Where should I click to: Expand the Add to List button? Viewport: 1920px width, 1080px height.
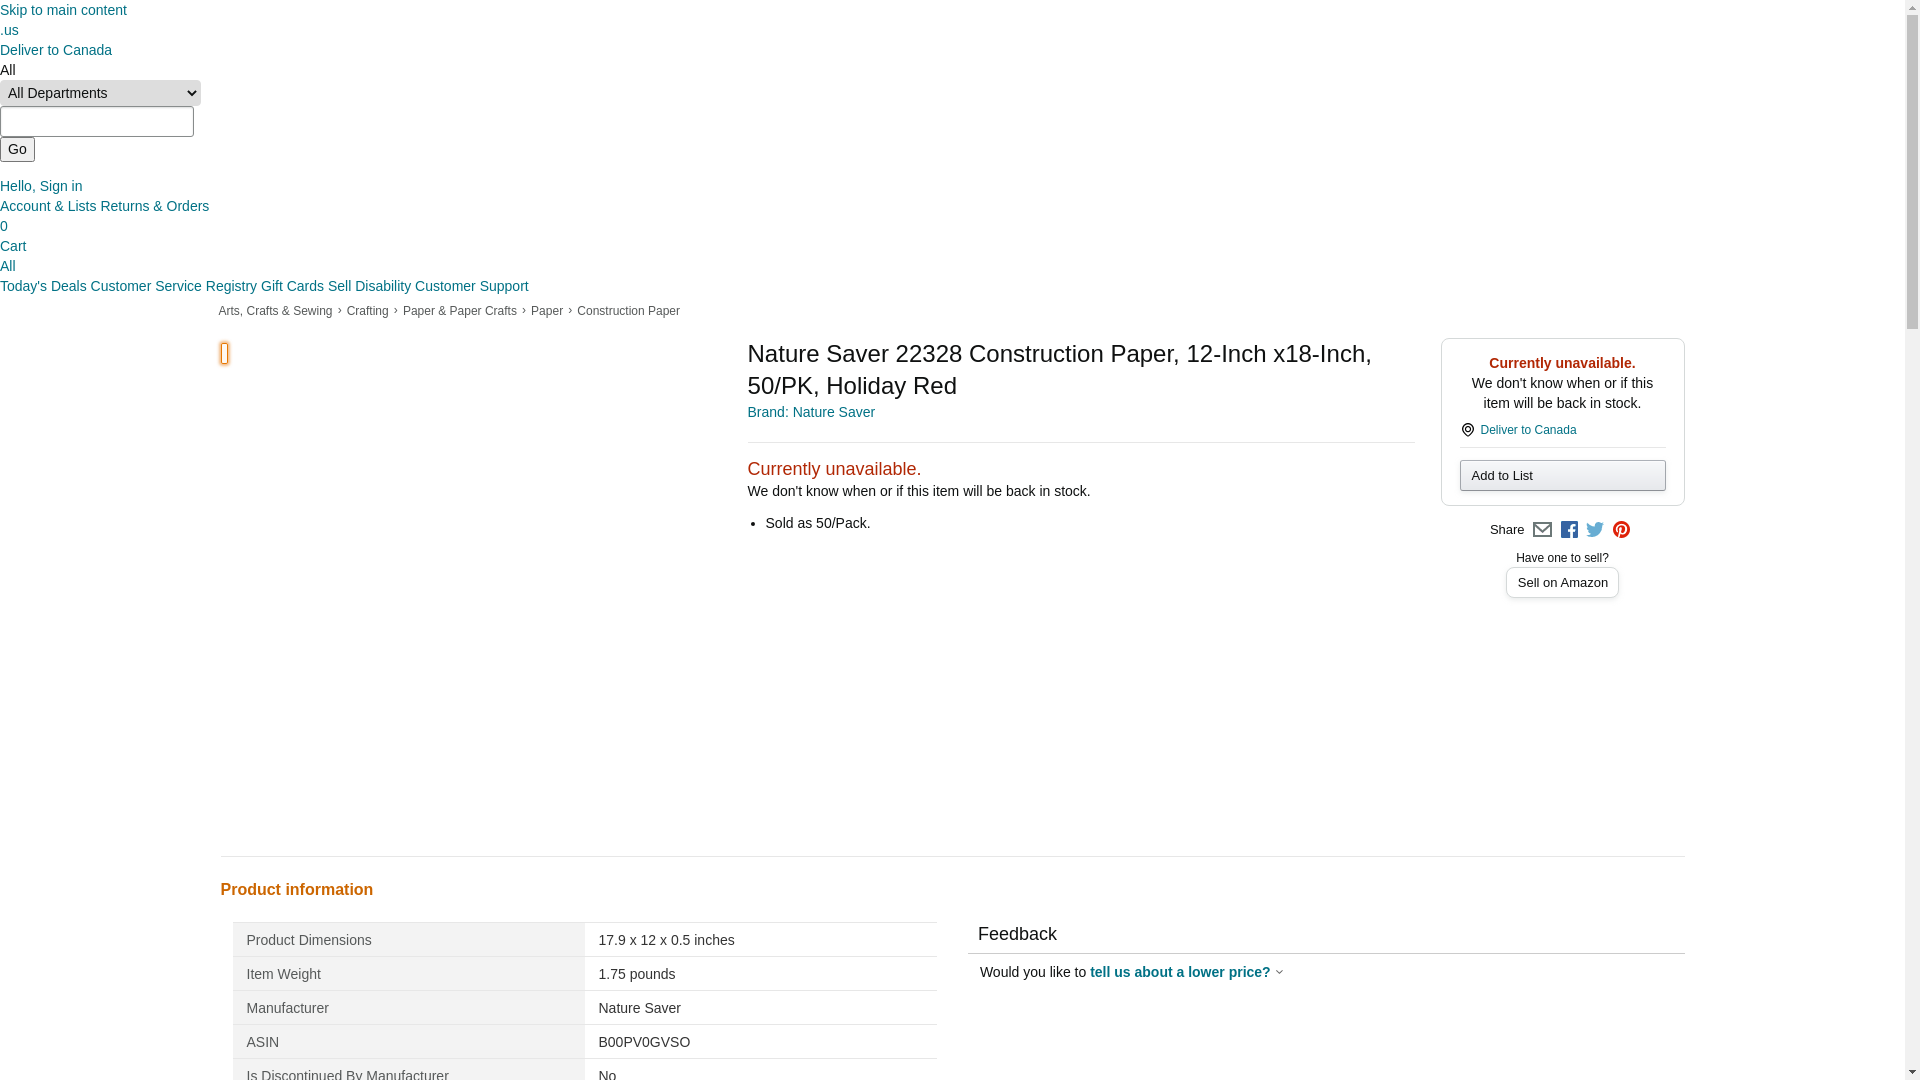1562,476
